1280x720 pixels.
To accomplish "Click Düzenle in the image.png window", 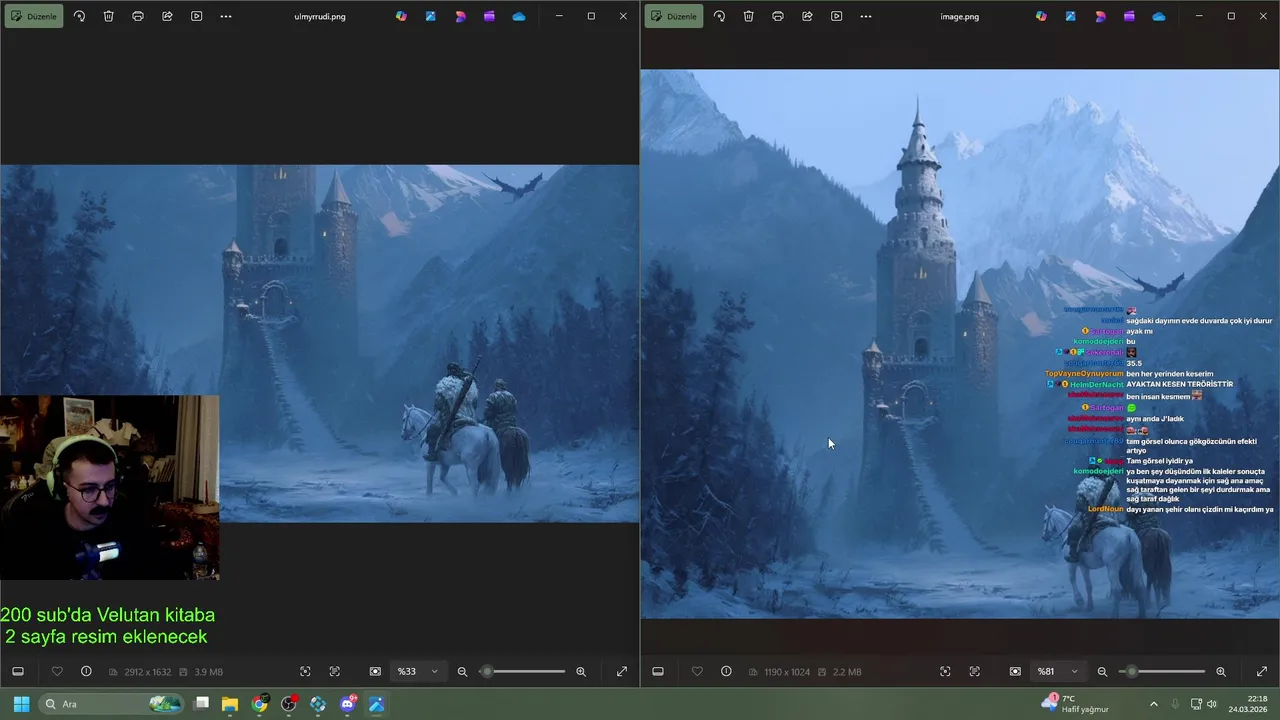I will pyautogui.click(x=674, y=16).
